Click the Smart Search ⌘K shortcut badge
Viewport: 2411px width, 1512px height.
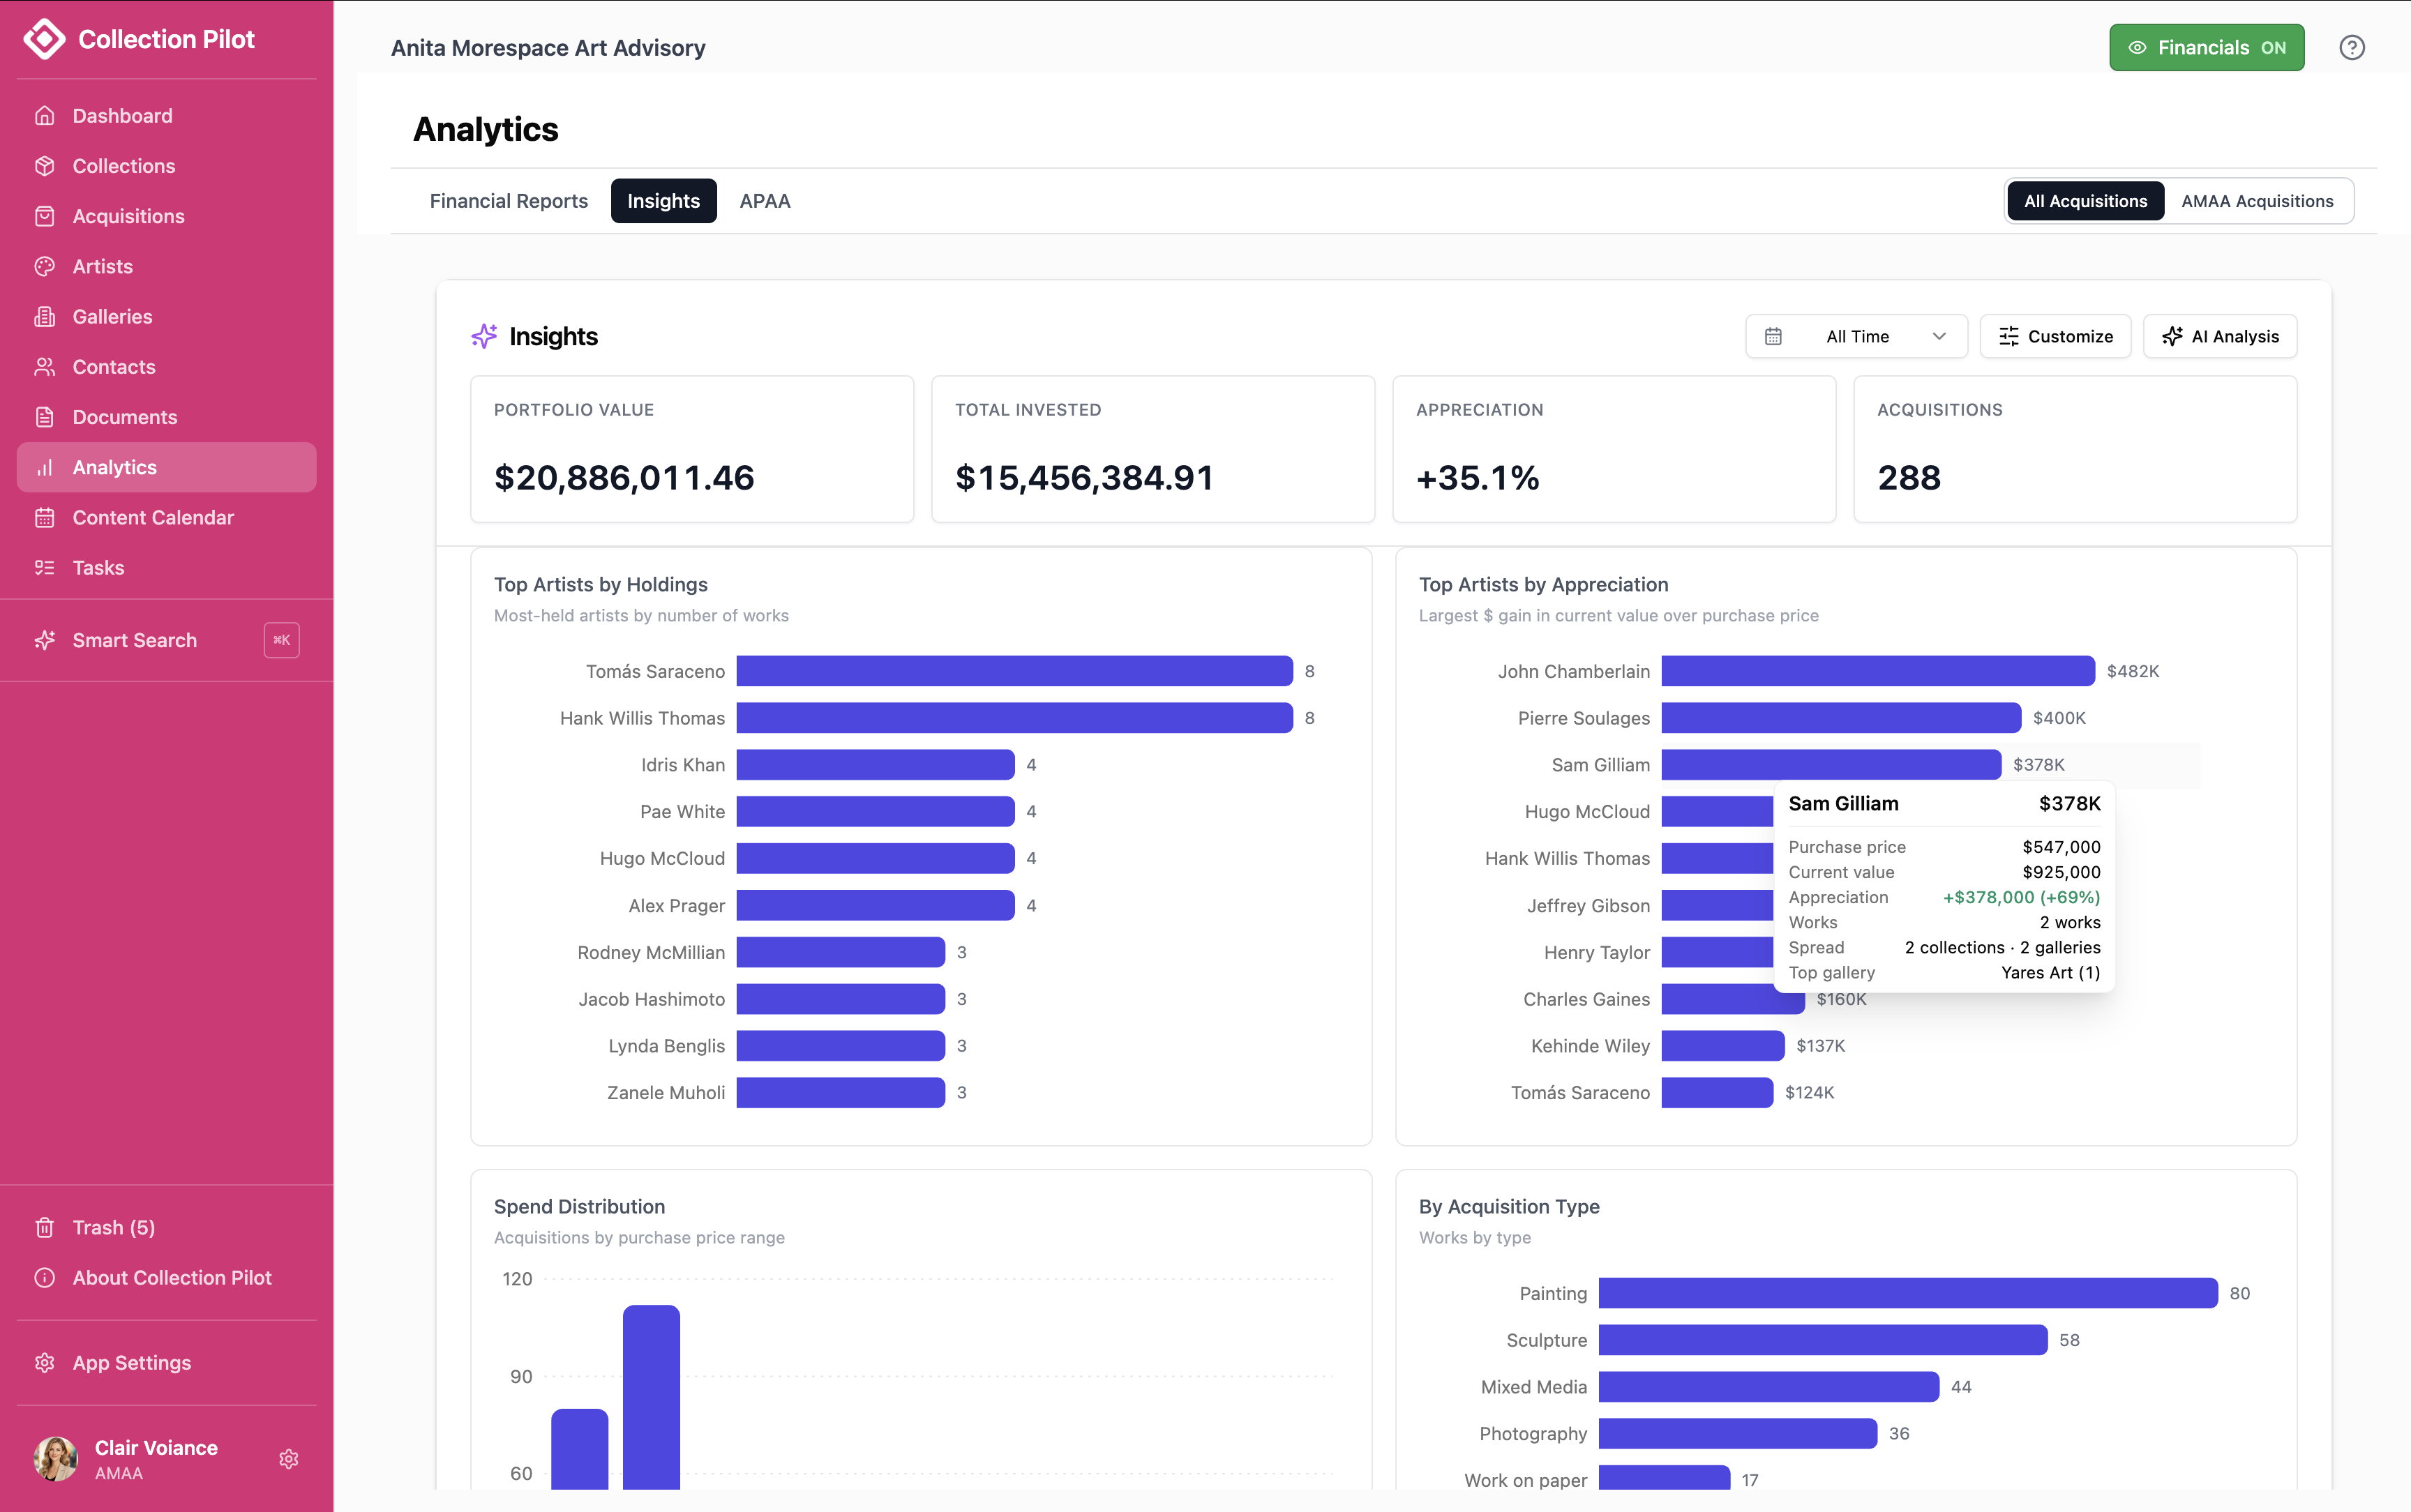[x=282, y=640]
